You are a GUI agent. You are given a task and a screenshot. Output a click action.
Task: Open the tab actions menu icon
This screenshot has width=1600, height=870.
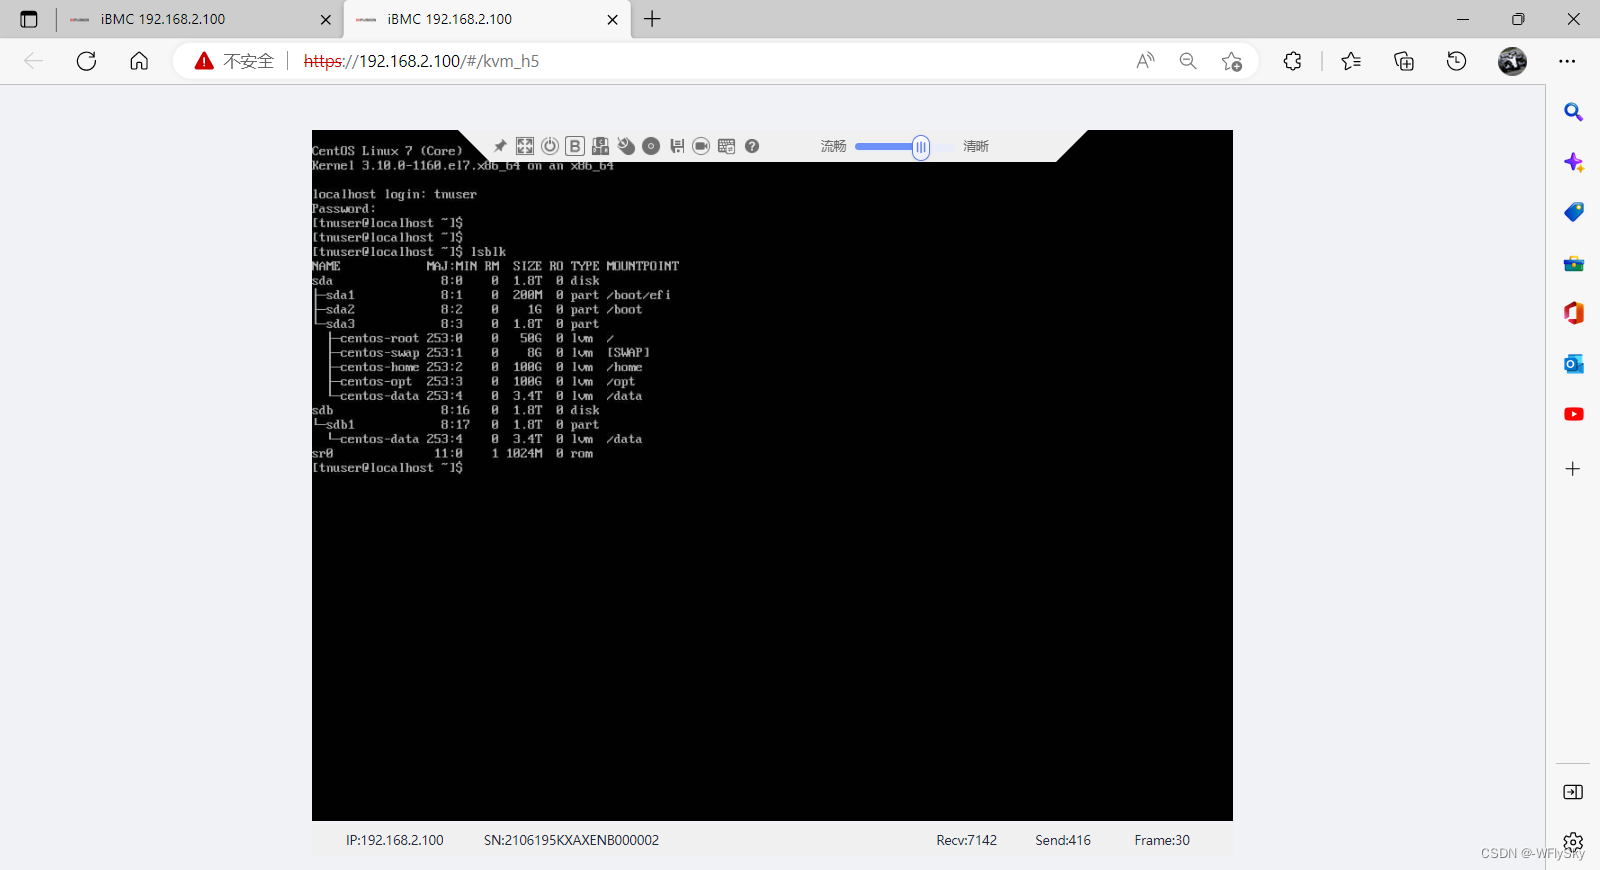click(x=28, y=19)
